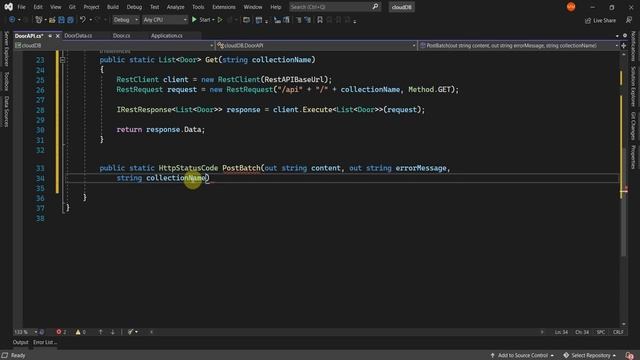Click the errors count indicator showing 2

61,332
